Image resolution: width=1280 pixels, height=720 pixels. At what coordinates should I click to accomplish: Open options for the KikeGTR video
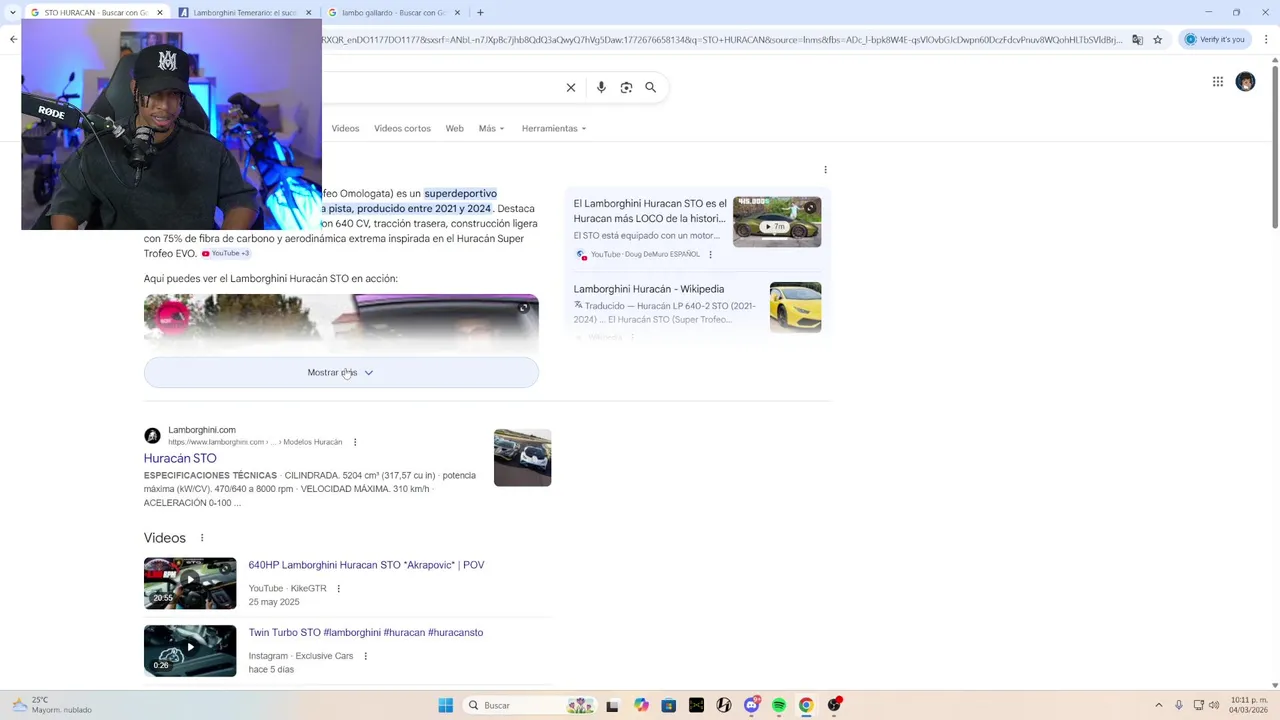pyautogui.click(x=339, y=589)
